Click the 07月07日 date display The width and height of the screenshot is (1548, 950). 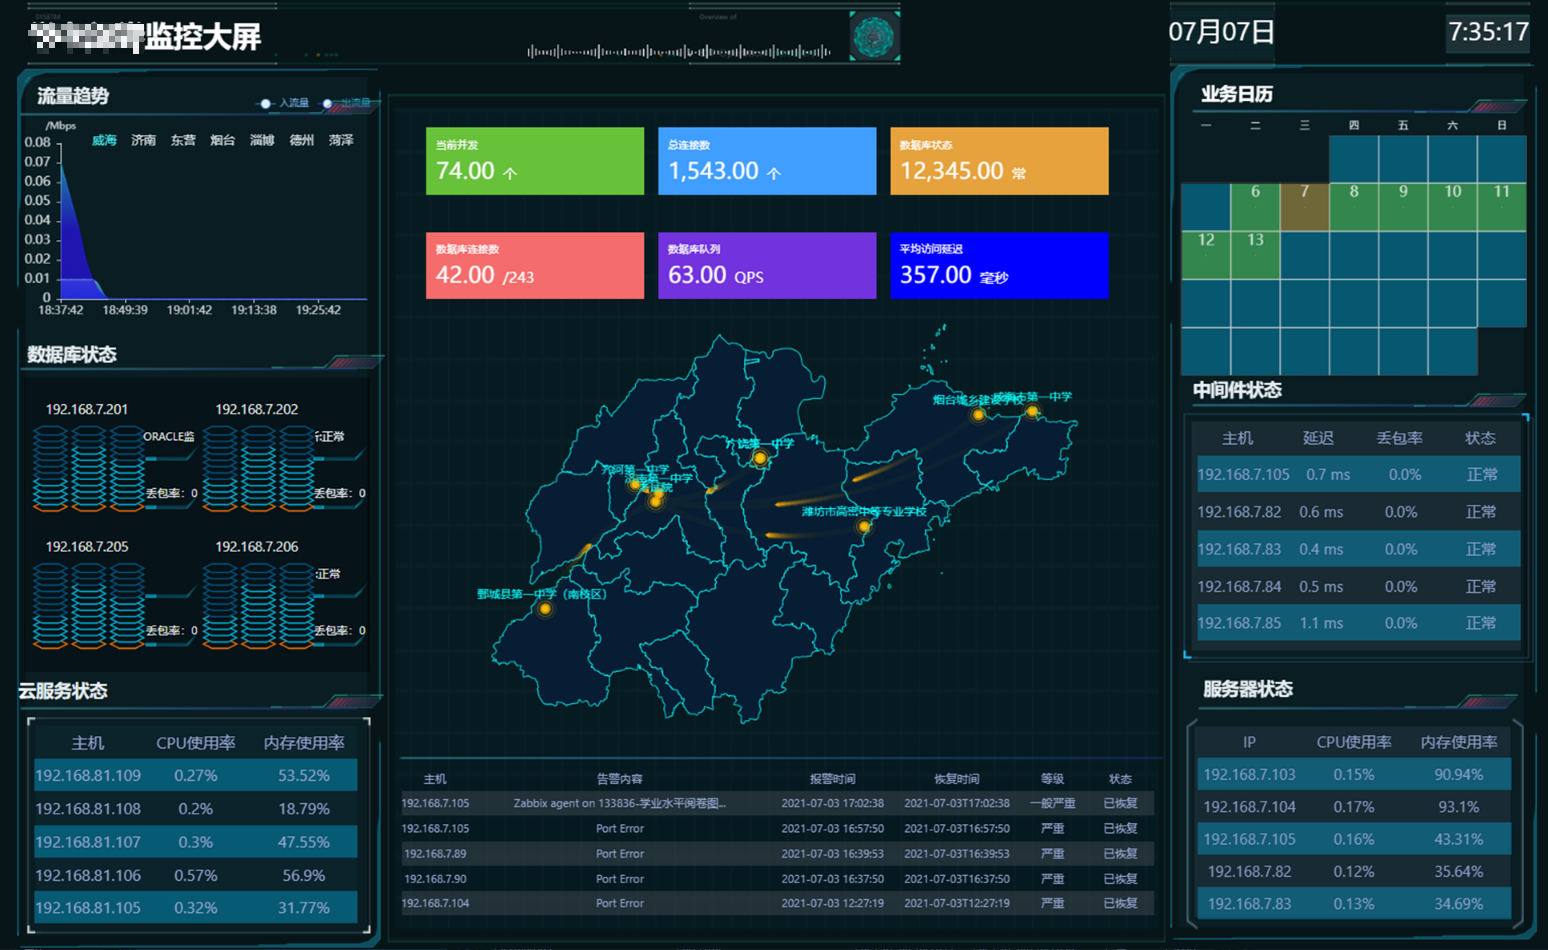point(1221,32)
